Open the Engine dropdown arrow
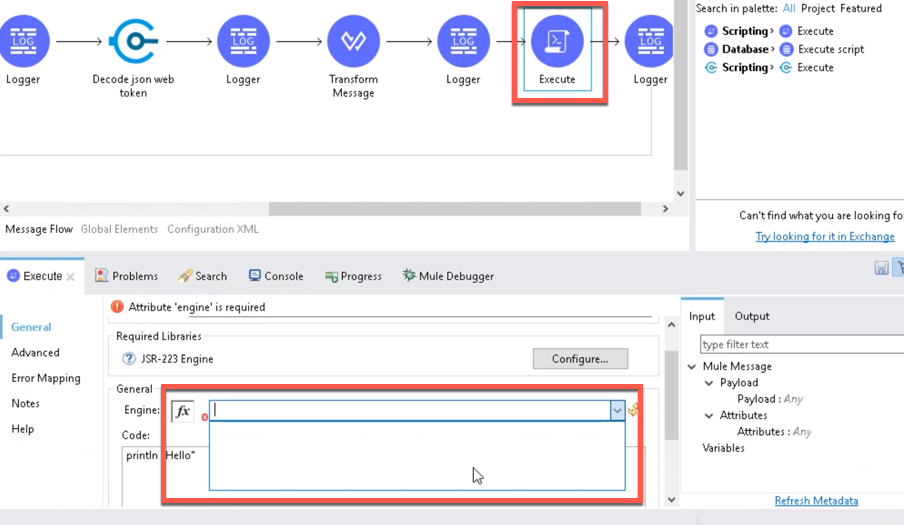904x525 pixels. pos(617,410)
